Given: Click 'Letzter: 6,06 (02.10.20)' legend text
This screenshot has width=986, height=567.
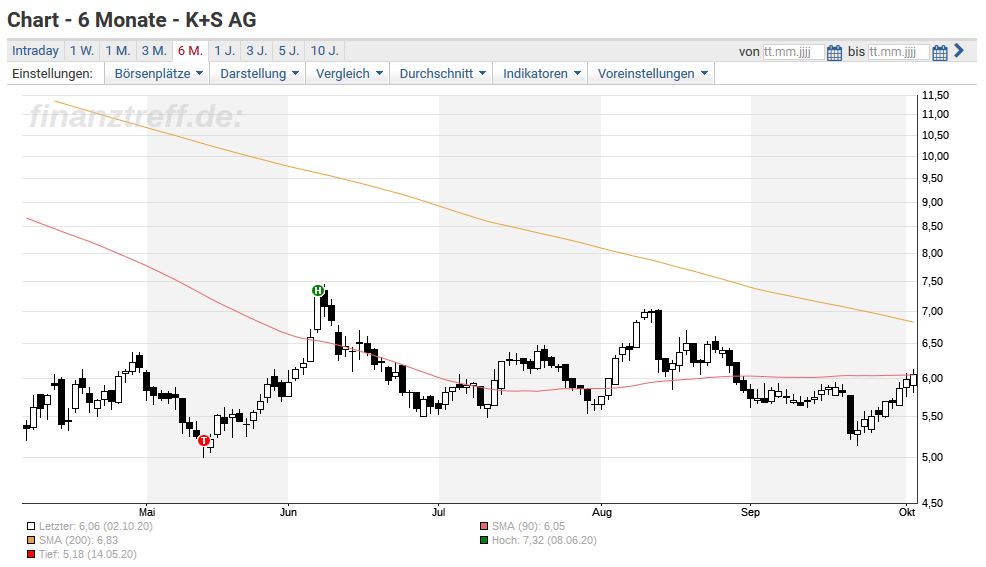Looking at the screenshot, I should coord(96,527).
